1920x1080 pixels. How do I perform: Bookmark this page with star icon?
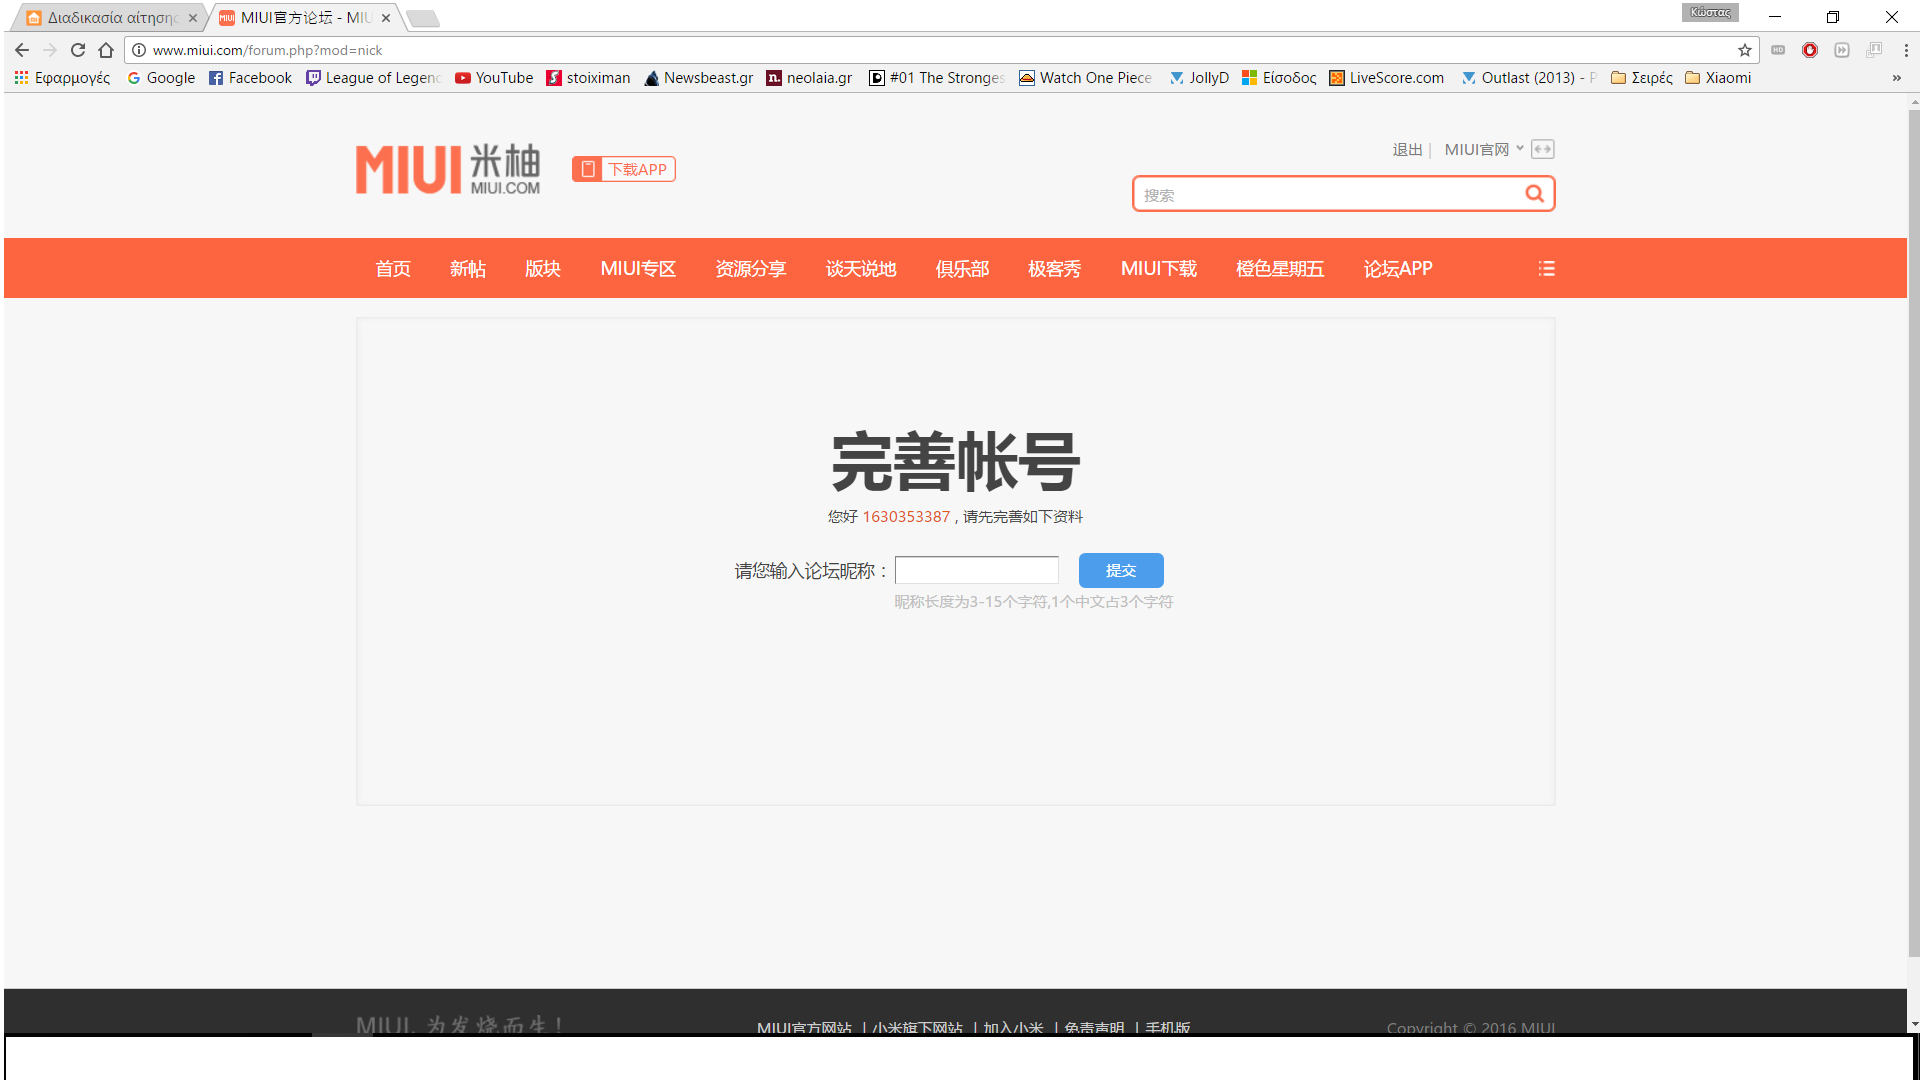pyautogui.click(x=1744, y=50)
